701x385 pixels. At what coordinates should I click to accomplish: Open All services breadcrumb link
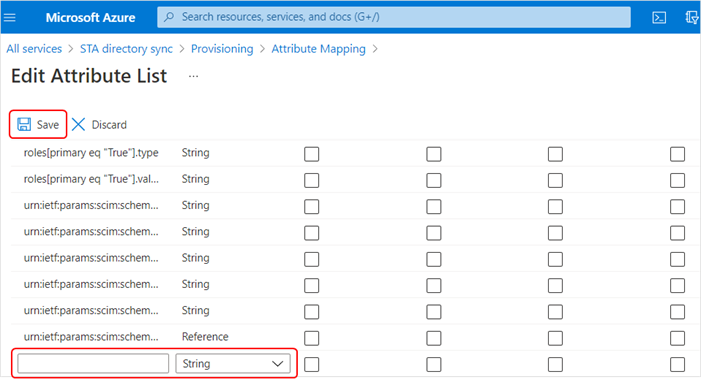click(x=34, y=49)
